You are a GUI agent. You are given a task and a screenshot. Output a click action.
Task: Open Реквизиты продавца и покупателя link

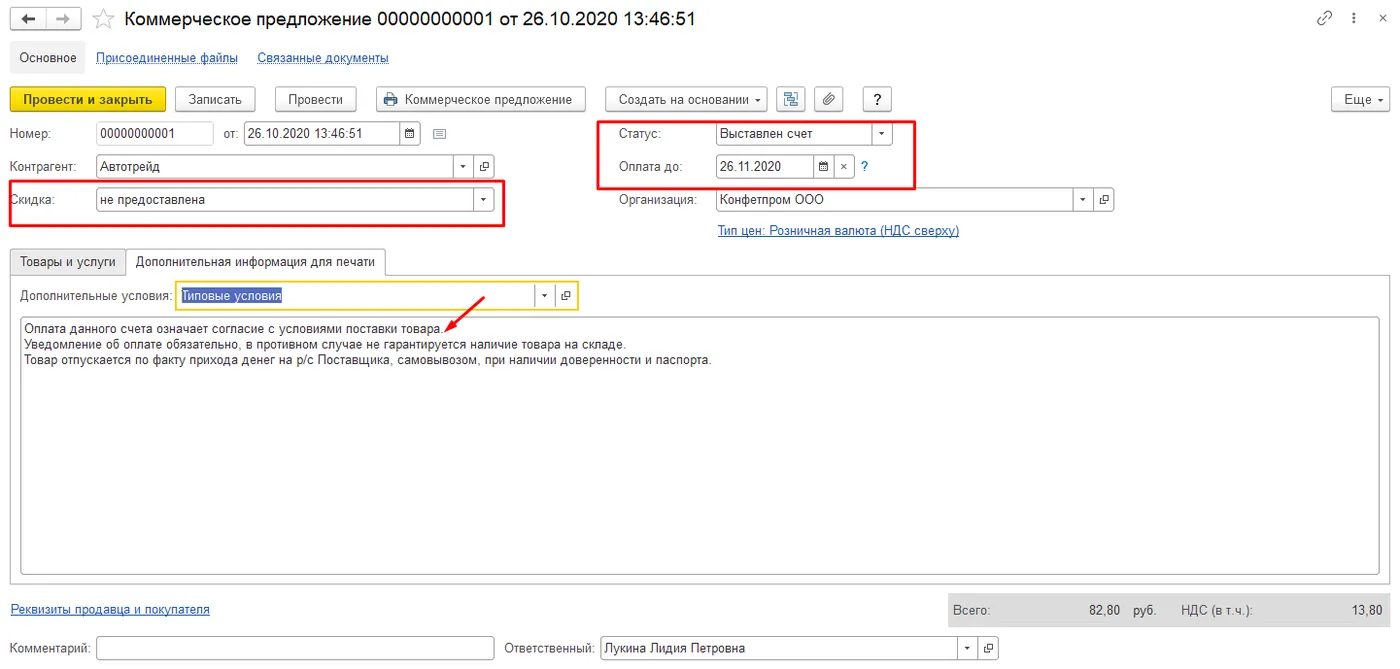coord(110,609)
